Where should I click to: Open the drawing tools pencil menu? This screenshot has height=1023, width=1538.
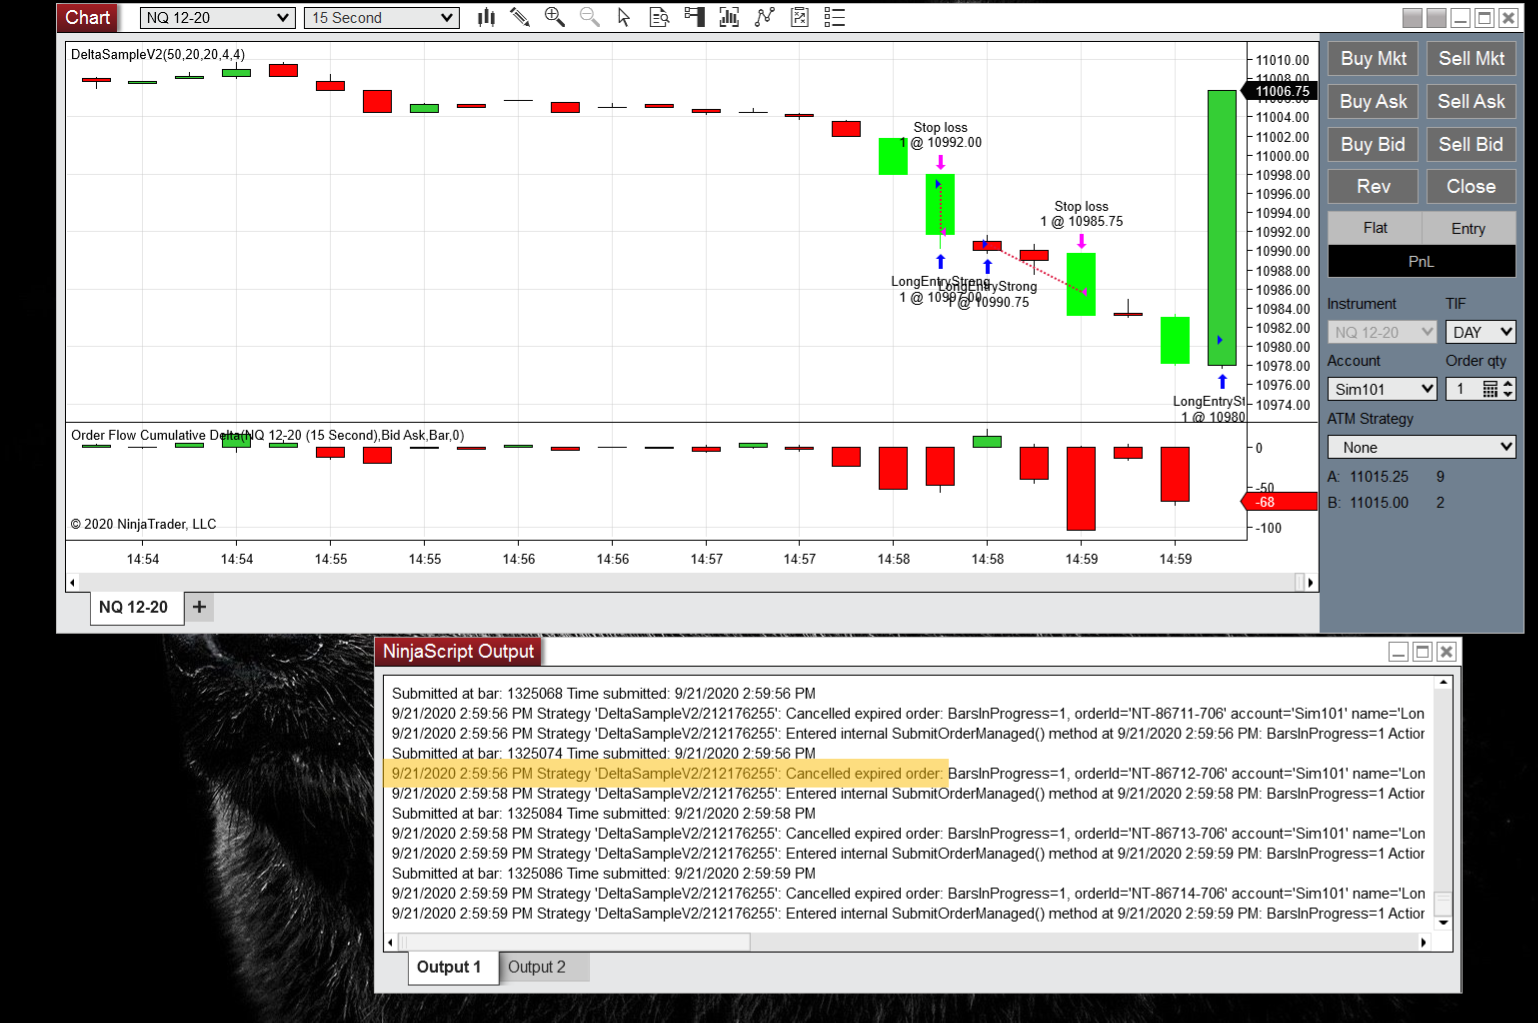pyautogui.click(x=520, y=17)
